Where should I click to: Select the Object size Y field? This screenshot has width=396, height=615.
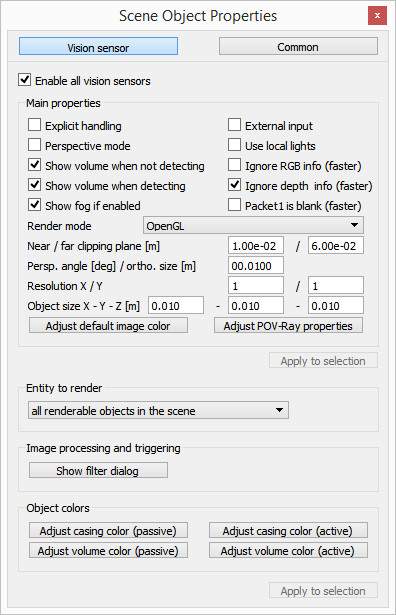pos(256,306)
